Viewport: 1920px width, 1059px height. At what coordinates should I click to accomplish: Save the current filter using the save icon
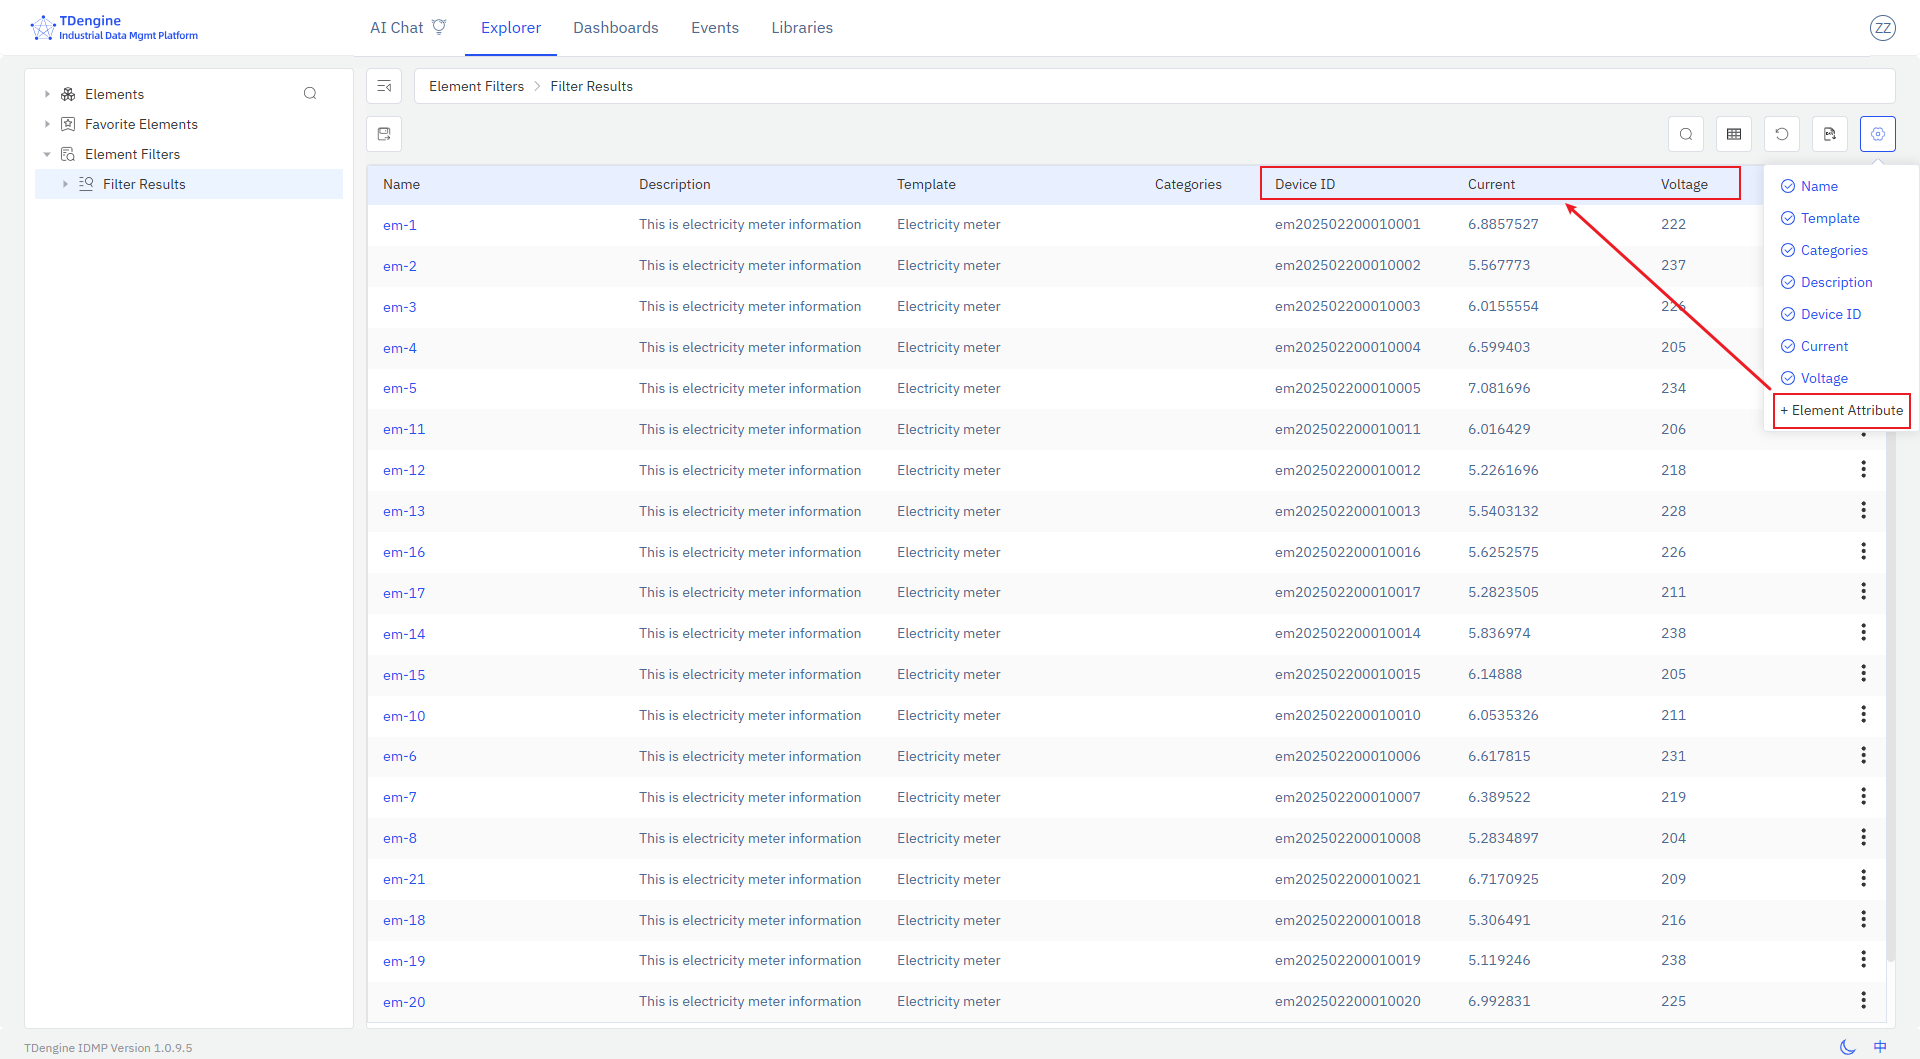pos(384,133)
